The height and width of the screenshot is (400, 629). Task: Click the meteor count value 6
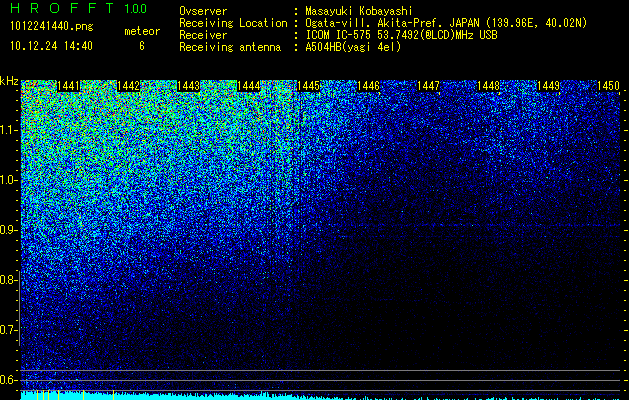point(142,46)
